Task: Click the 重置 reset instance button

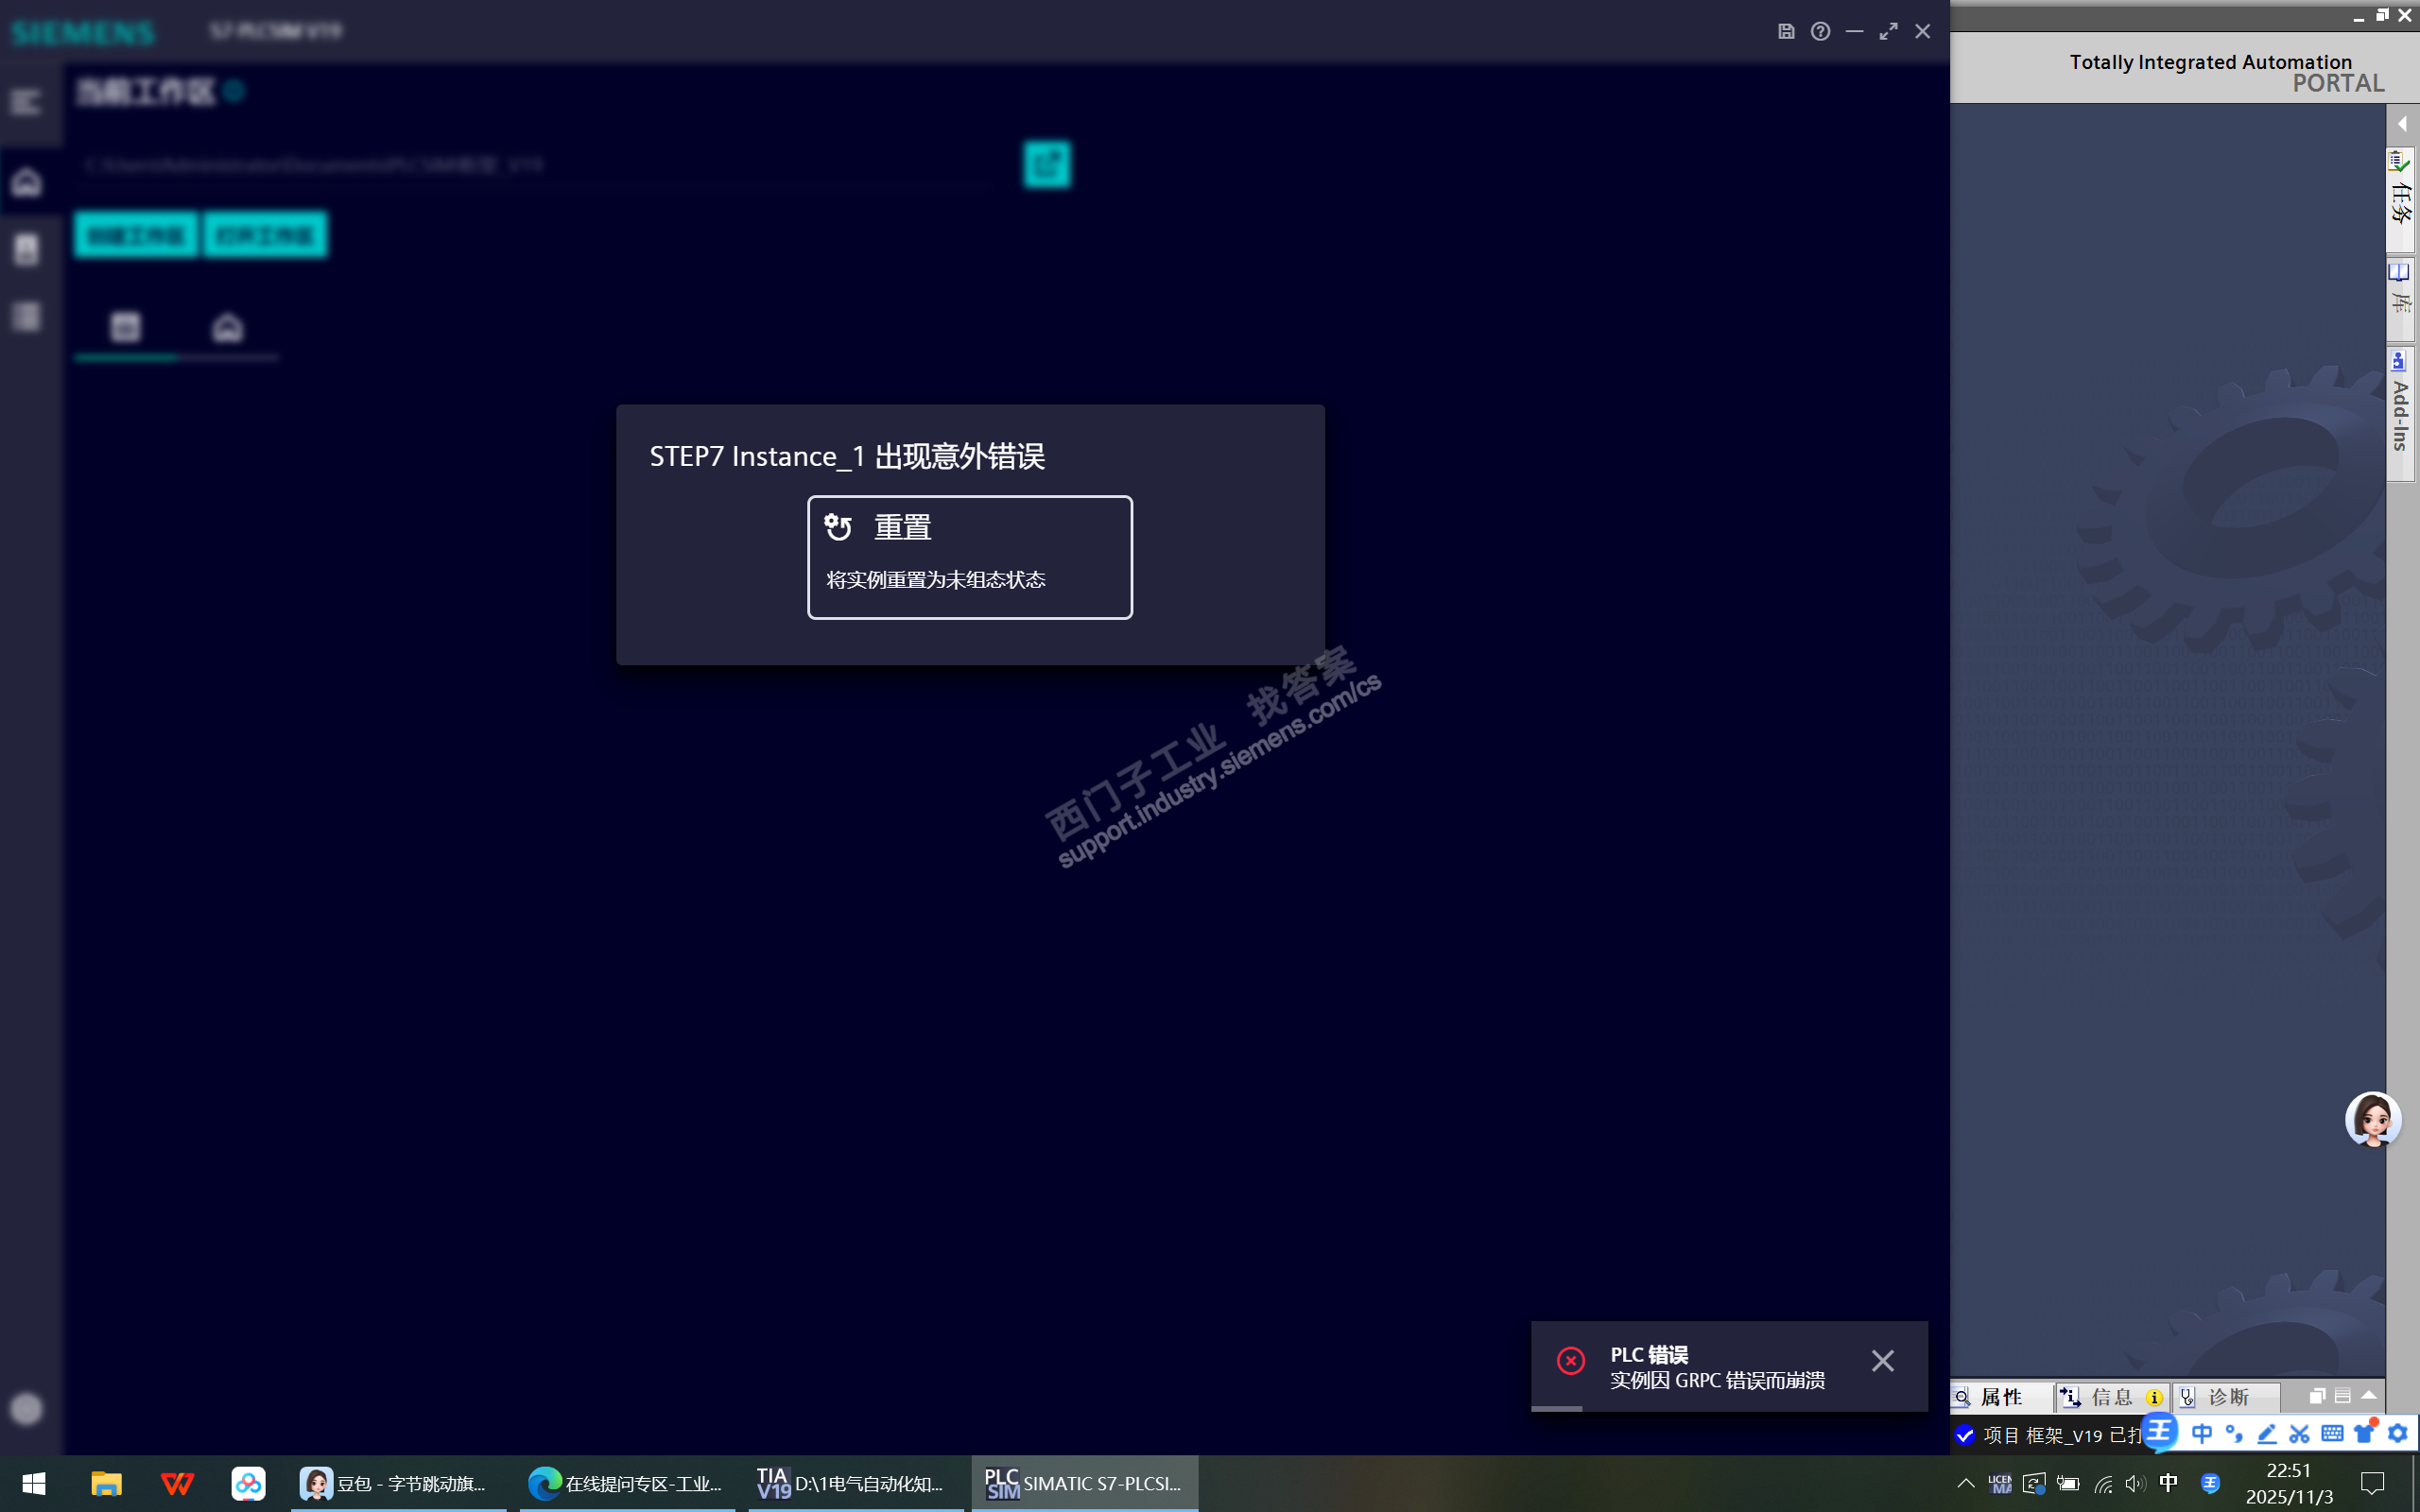Action: [969, 556]
